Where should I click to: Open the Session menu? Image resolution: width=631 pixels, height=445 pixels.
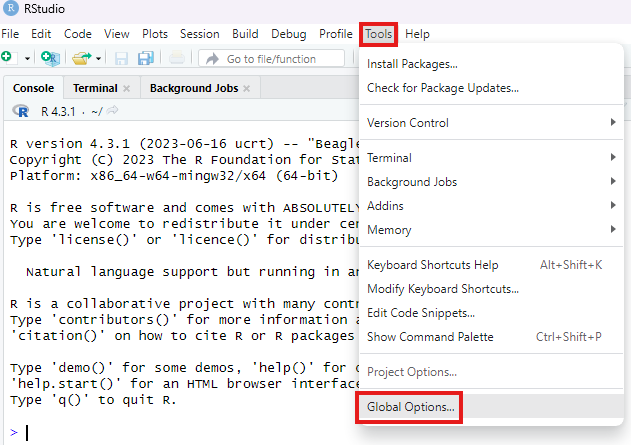(x=200, y=34)
